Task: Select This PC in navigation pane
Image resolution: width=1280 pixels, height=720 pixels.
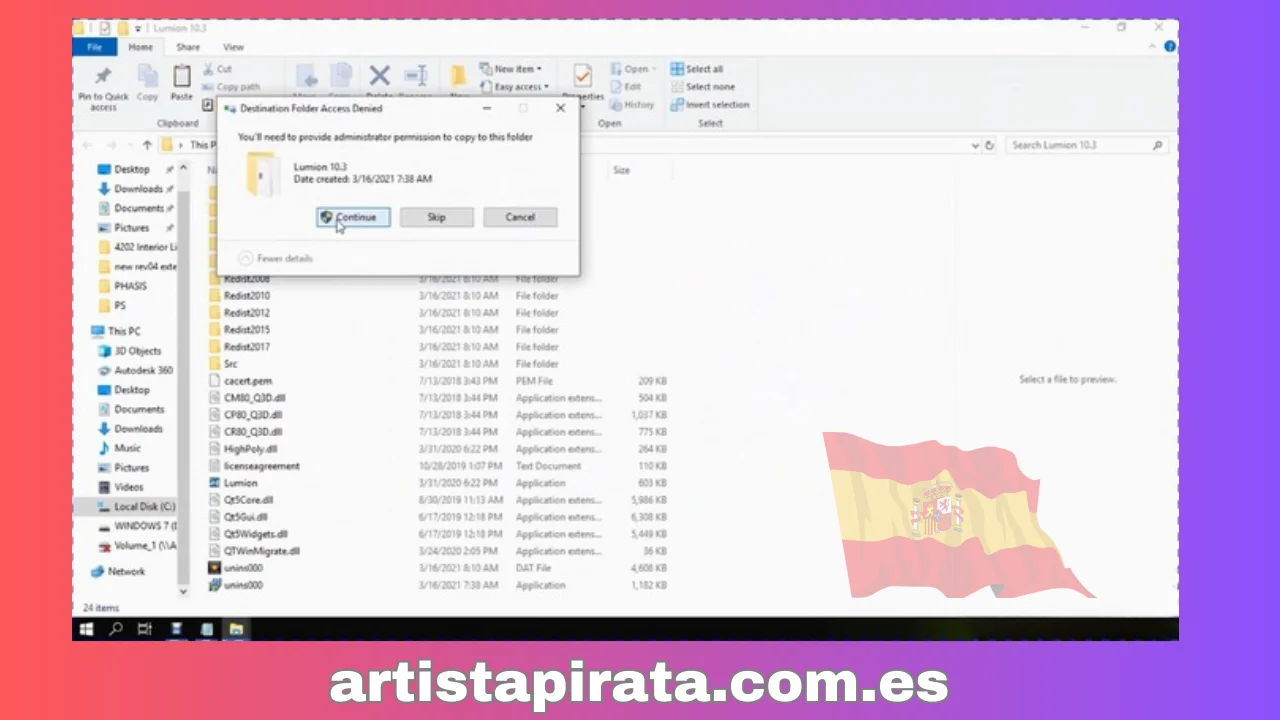Action: [124, 331]
